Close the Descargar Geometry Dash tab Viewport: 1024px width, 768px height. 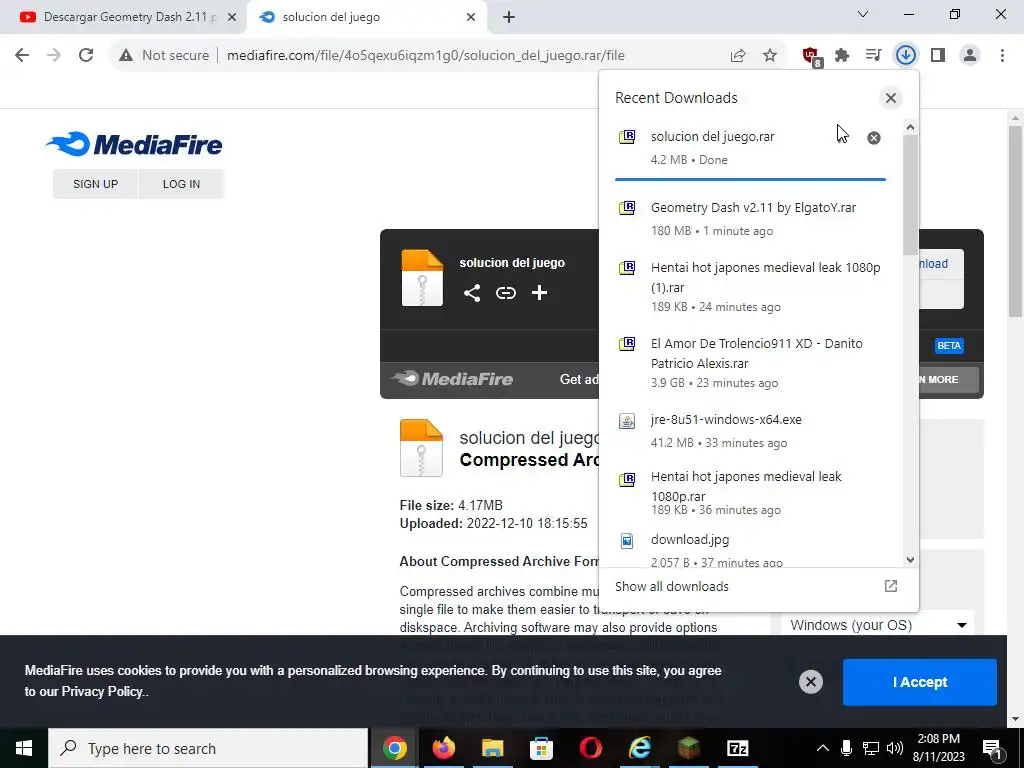pos(231,18)
